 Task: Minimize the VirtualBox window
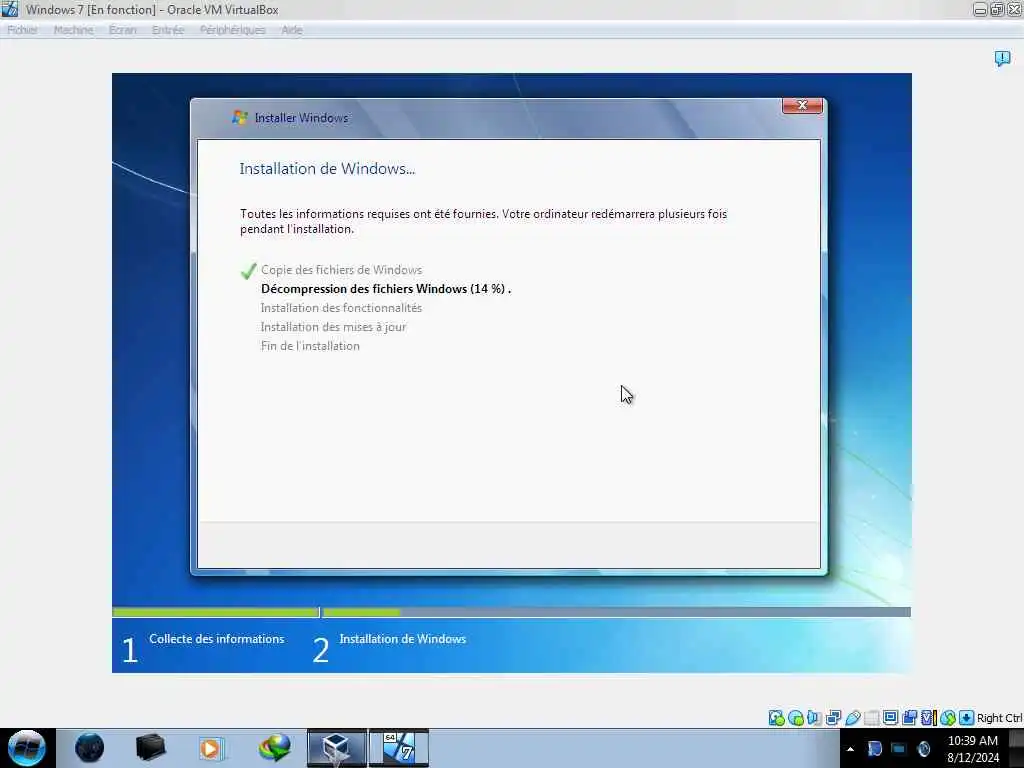coord(980,10)
